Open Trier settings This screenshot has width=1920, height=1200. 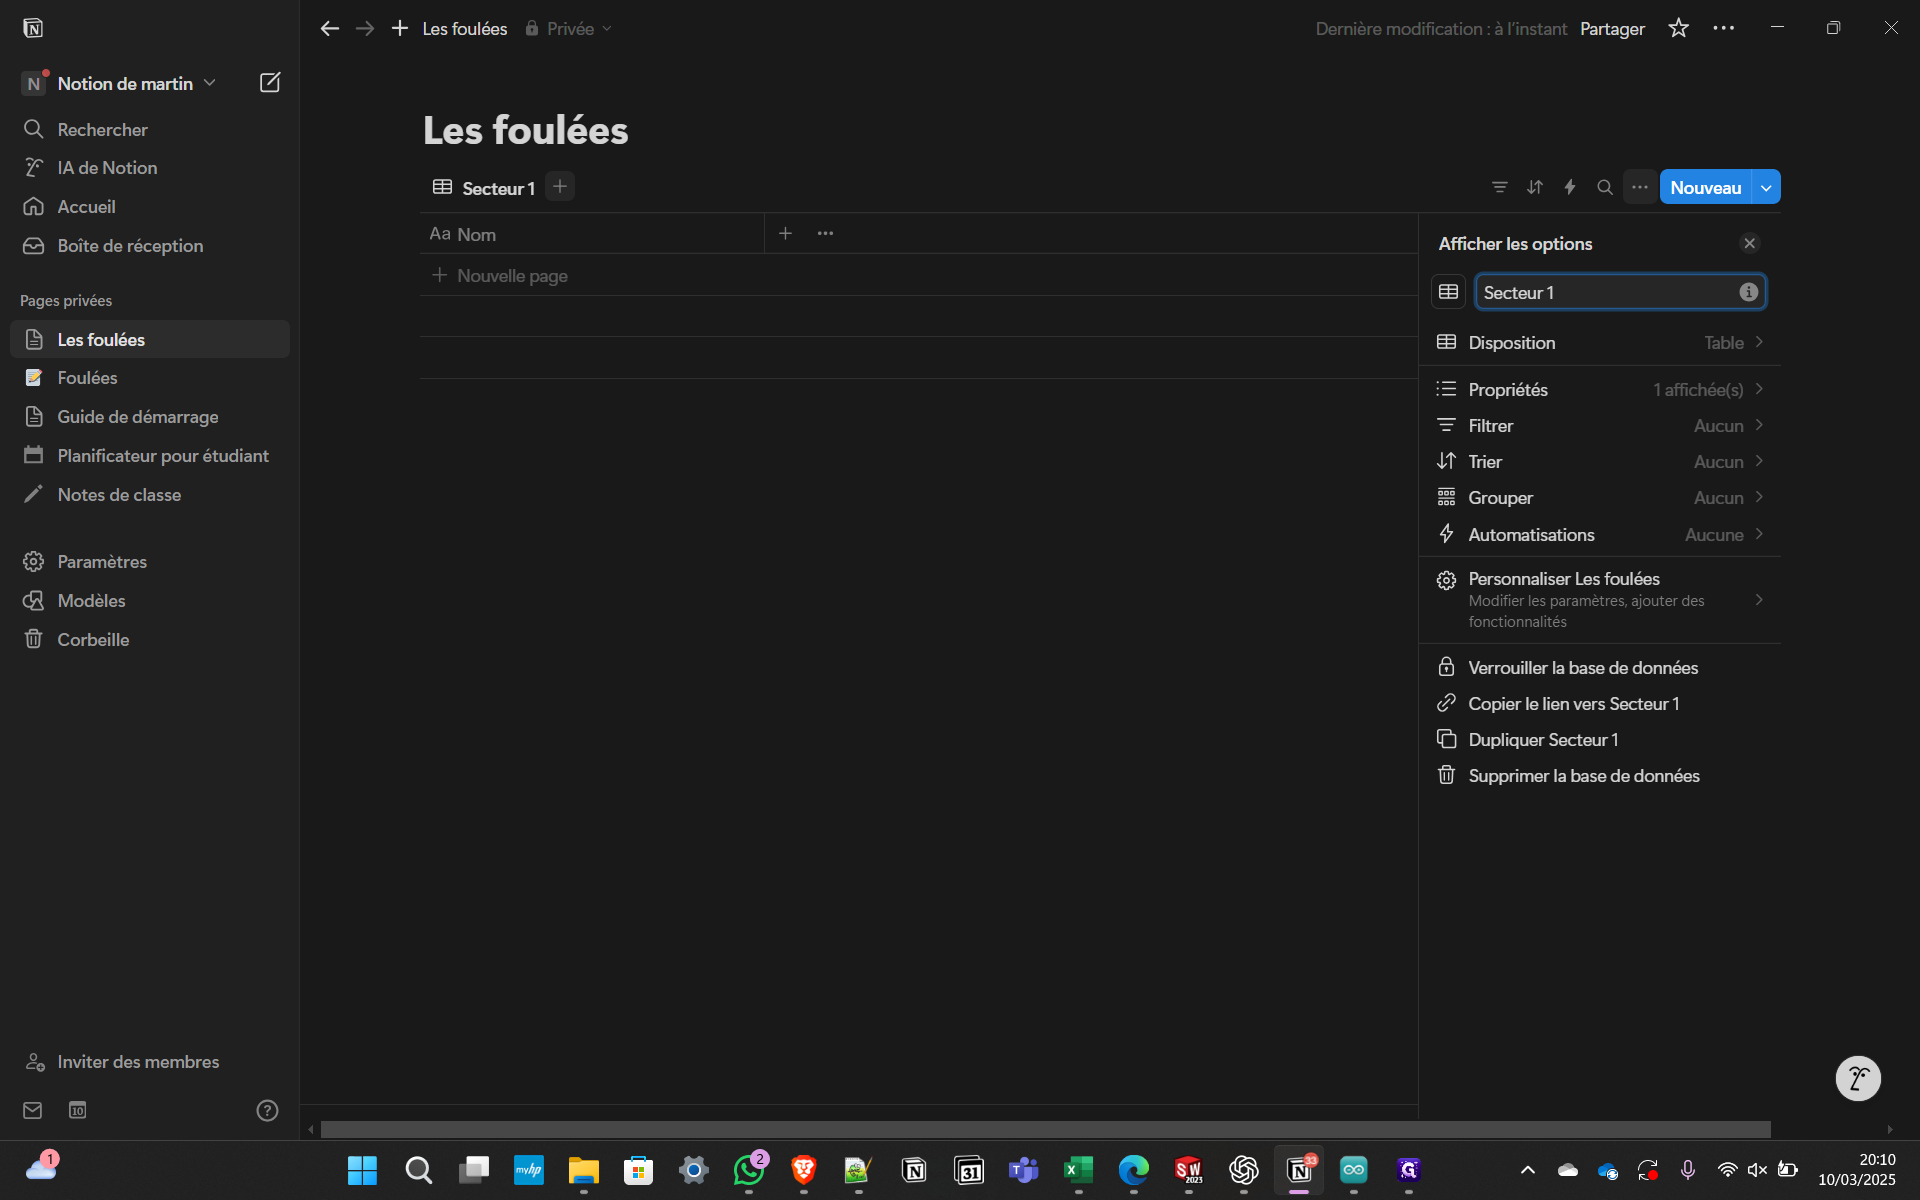click(x=1600, y=461)
